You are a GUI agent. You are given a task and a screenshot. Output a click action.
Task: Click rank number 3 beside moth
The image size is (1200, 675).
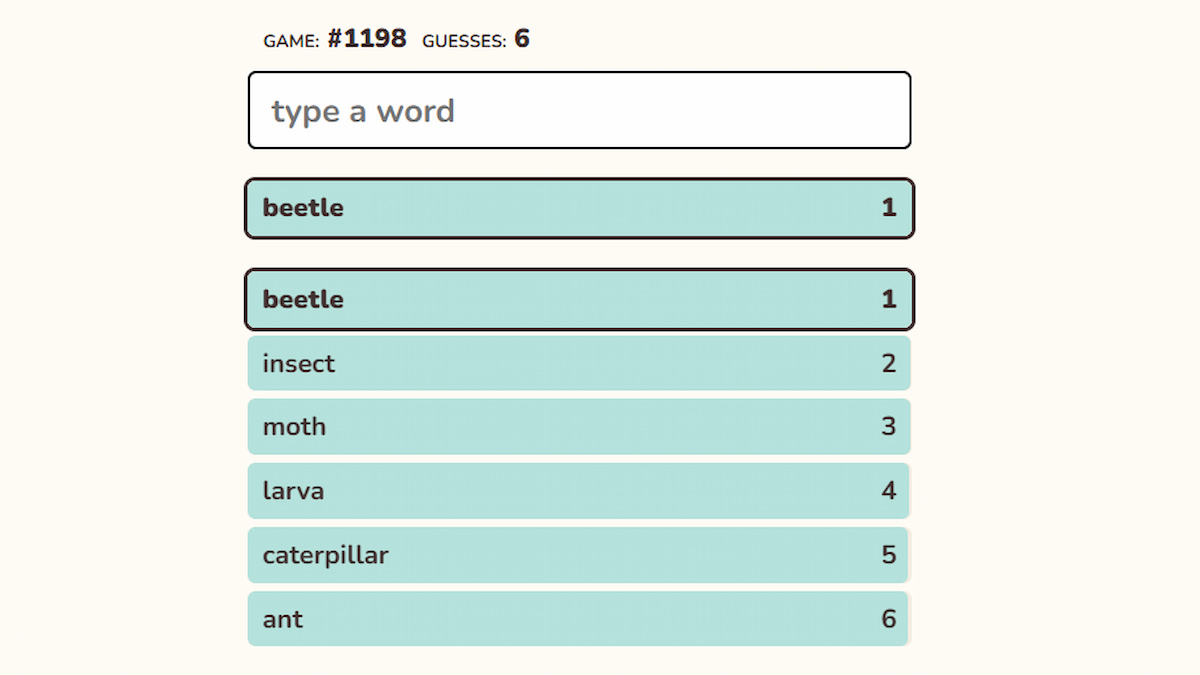click(x=889, y=427)
